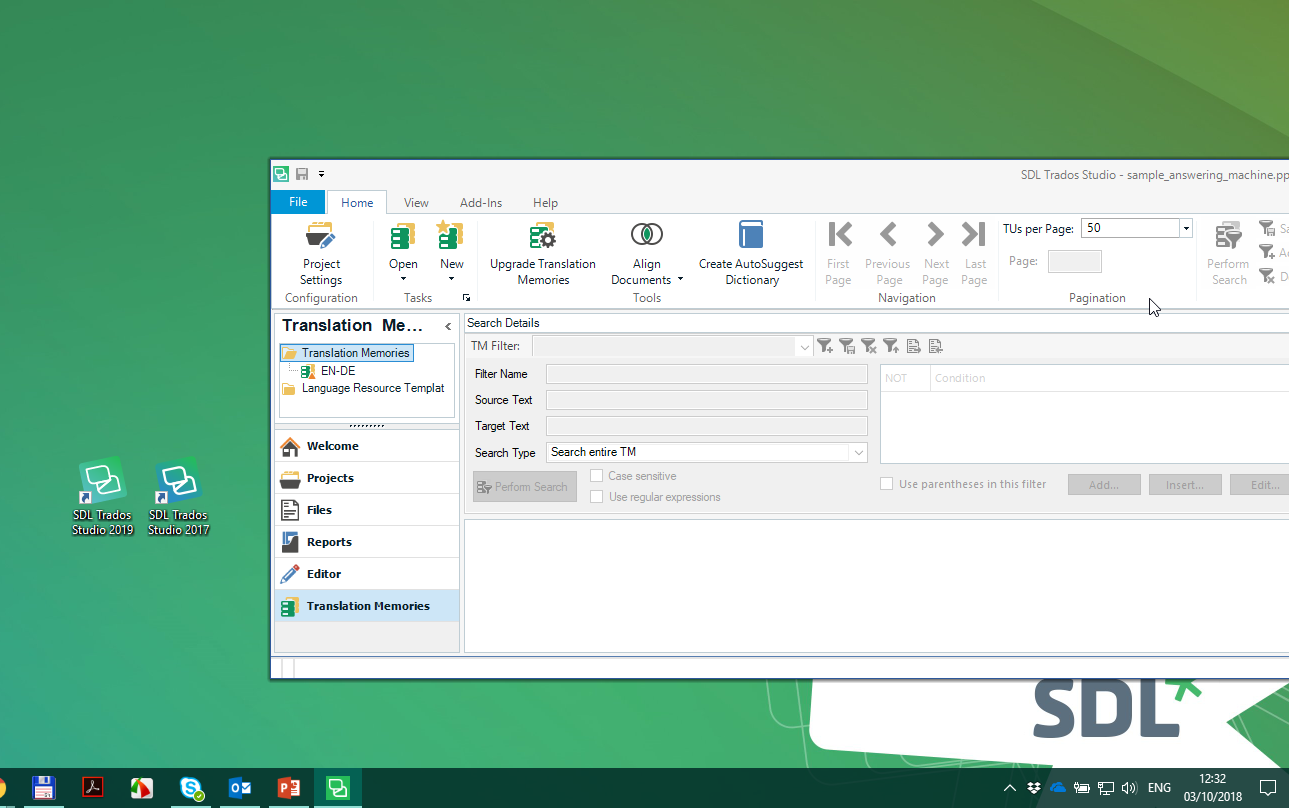The height and width of the screenshot is (808, 1289).
Task: Collapse the Translation Memories navigation pane
Action: 448,327
